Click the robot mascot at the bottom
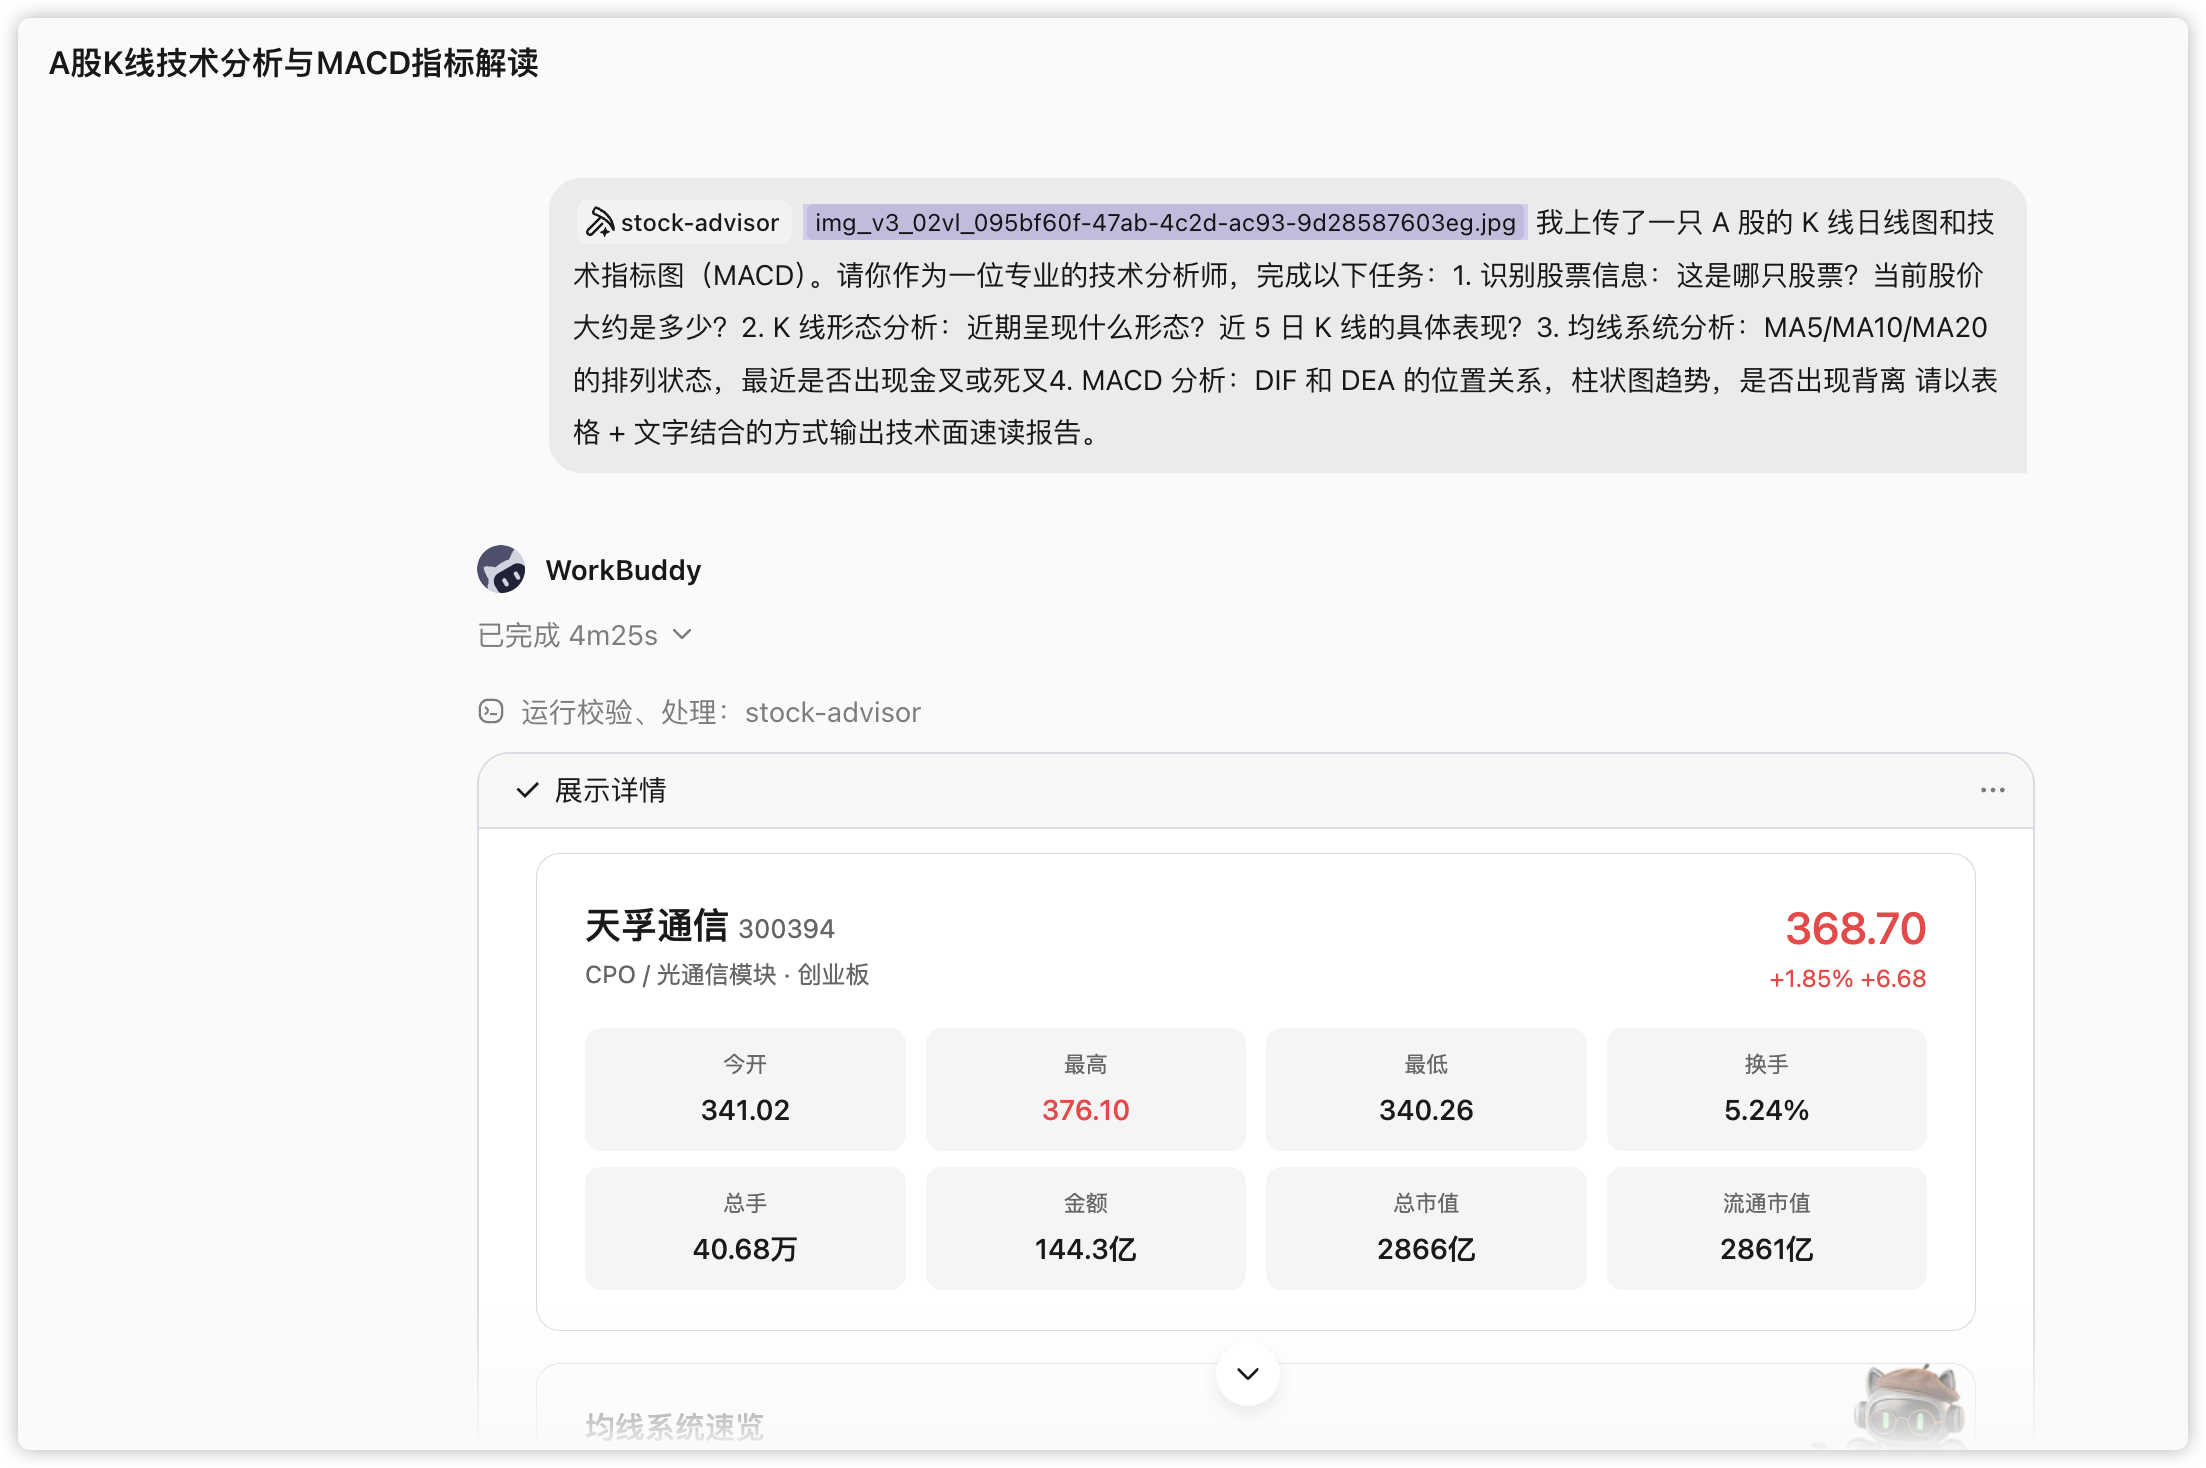Viewport: 2206px width, 1468px height. 1908,1407
